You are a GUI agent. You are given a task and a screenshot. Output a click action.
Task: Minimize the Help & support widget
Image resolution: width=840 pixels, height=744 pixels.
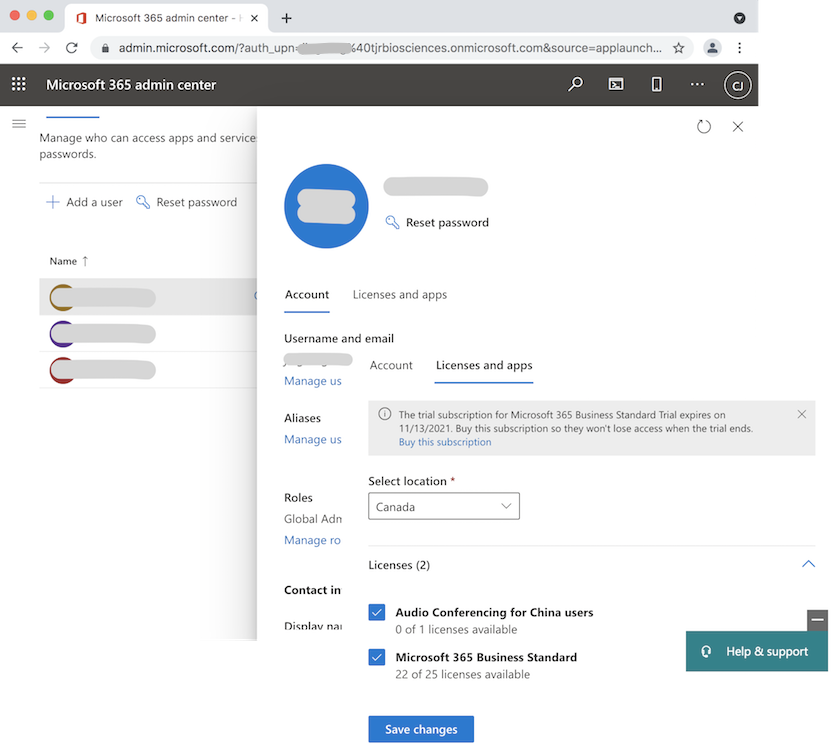[816, 620]
